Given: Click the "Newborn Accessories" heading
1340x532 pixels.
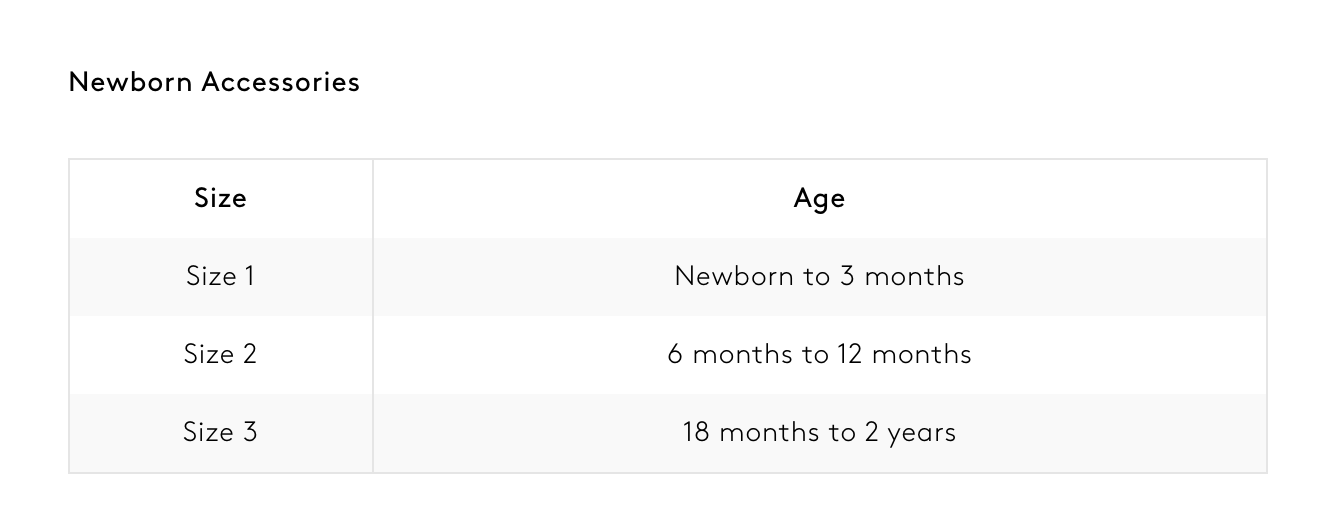Looking at the screenshot, I should pos(214,82).
